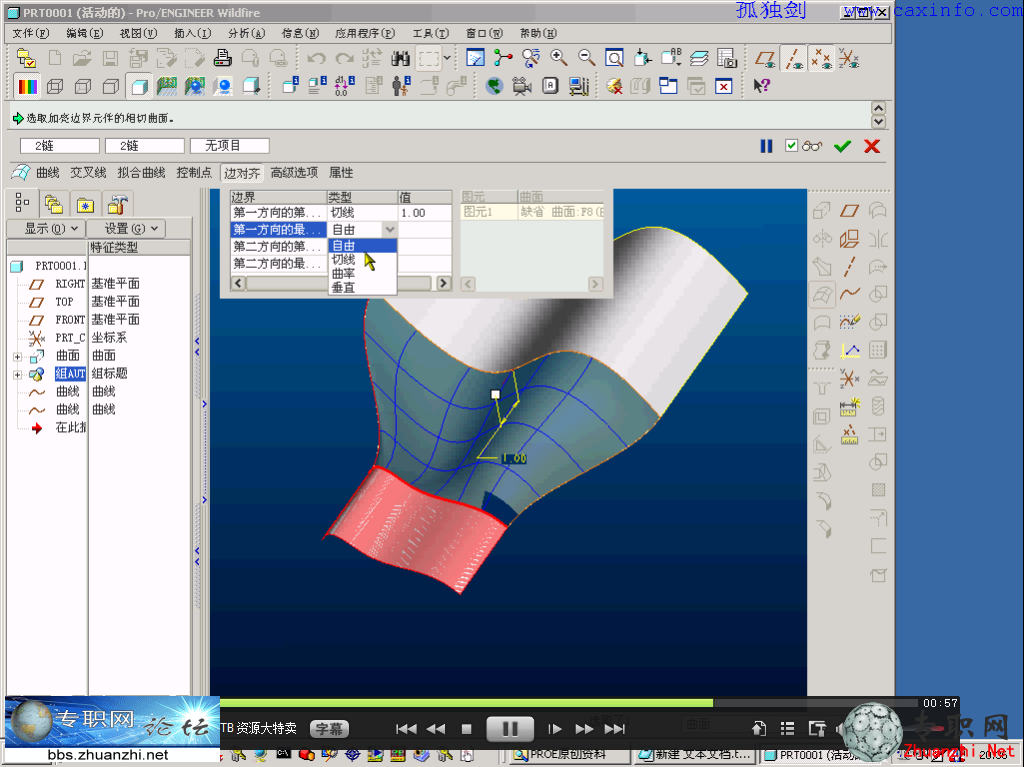Open the 设置(G) dropdown
This screenshot has height=767, width=1024.
[125, 229]
